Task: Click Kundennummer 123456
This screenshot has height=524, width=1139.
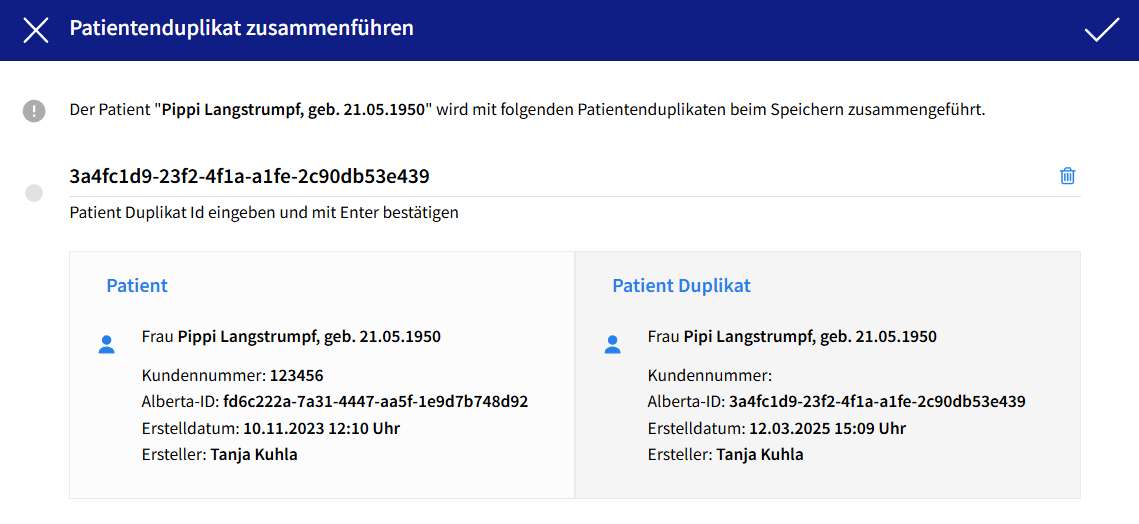Action: [x=232, y=376]
